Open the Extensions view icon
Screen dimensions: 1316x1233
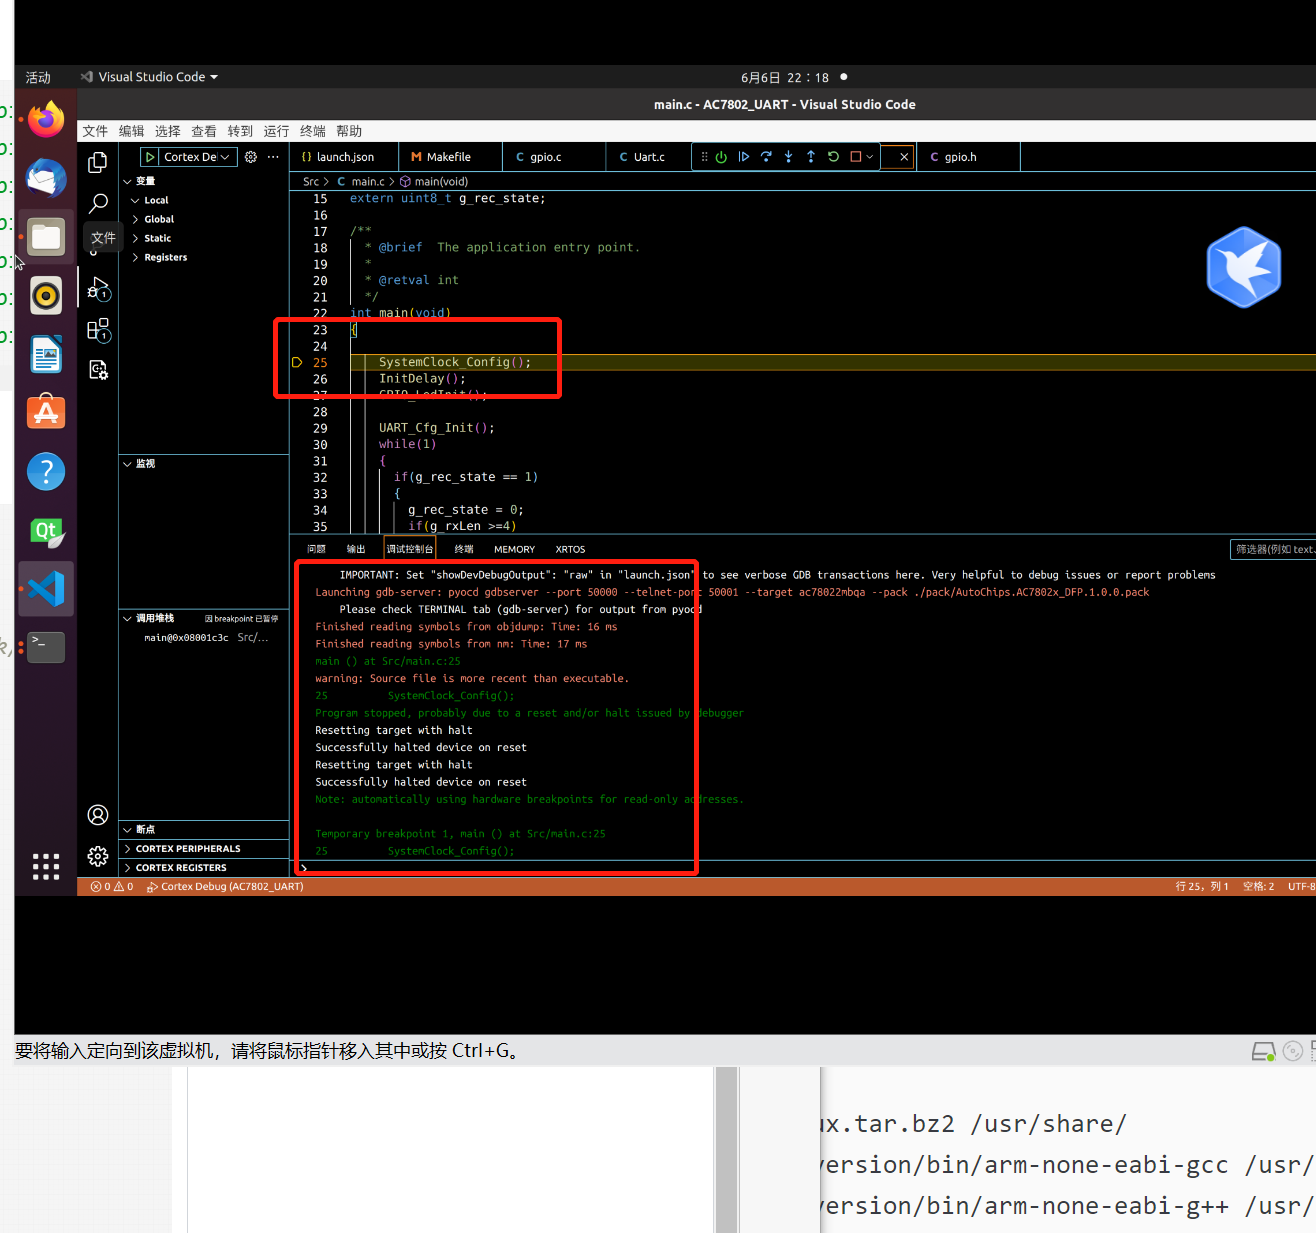tap(98, 330)
